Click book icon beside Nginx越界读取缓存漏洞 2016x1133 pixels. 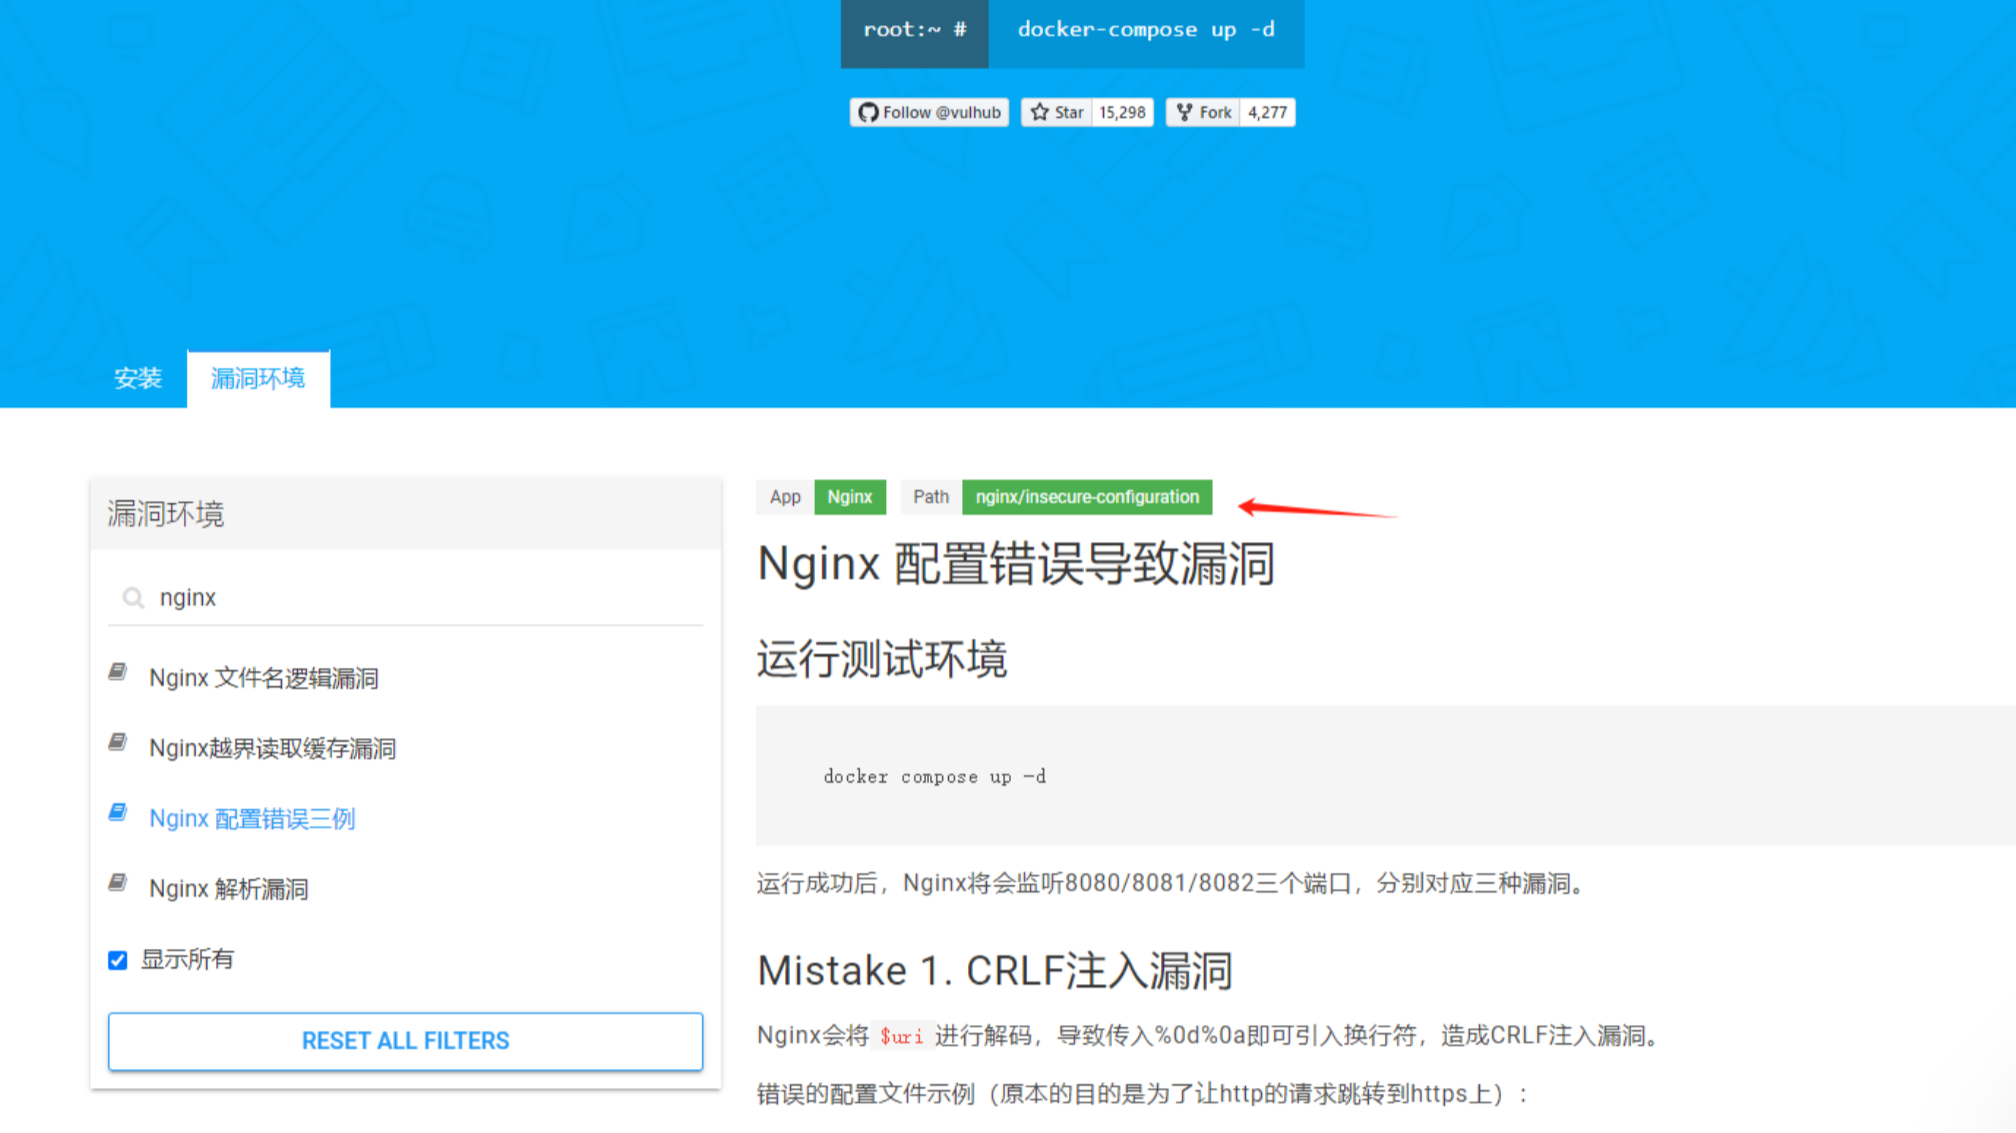tap(118, 742)
